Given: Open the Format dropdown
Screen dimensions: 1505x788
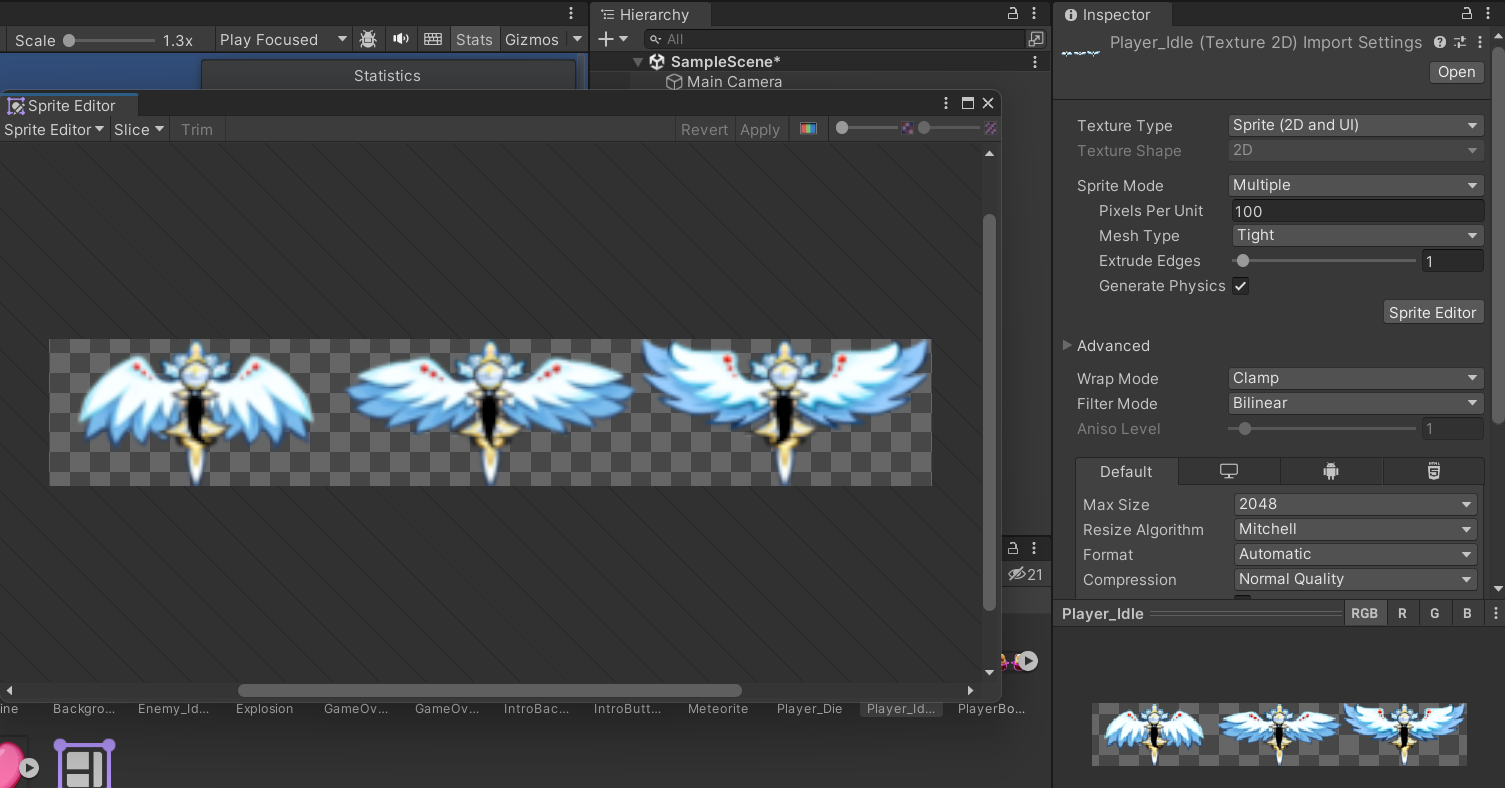Looking at the screenshot, I should coord(1355,554).
